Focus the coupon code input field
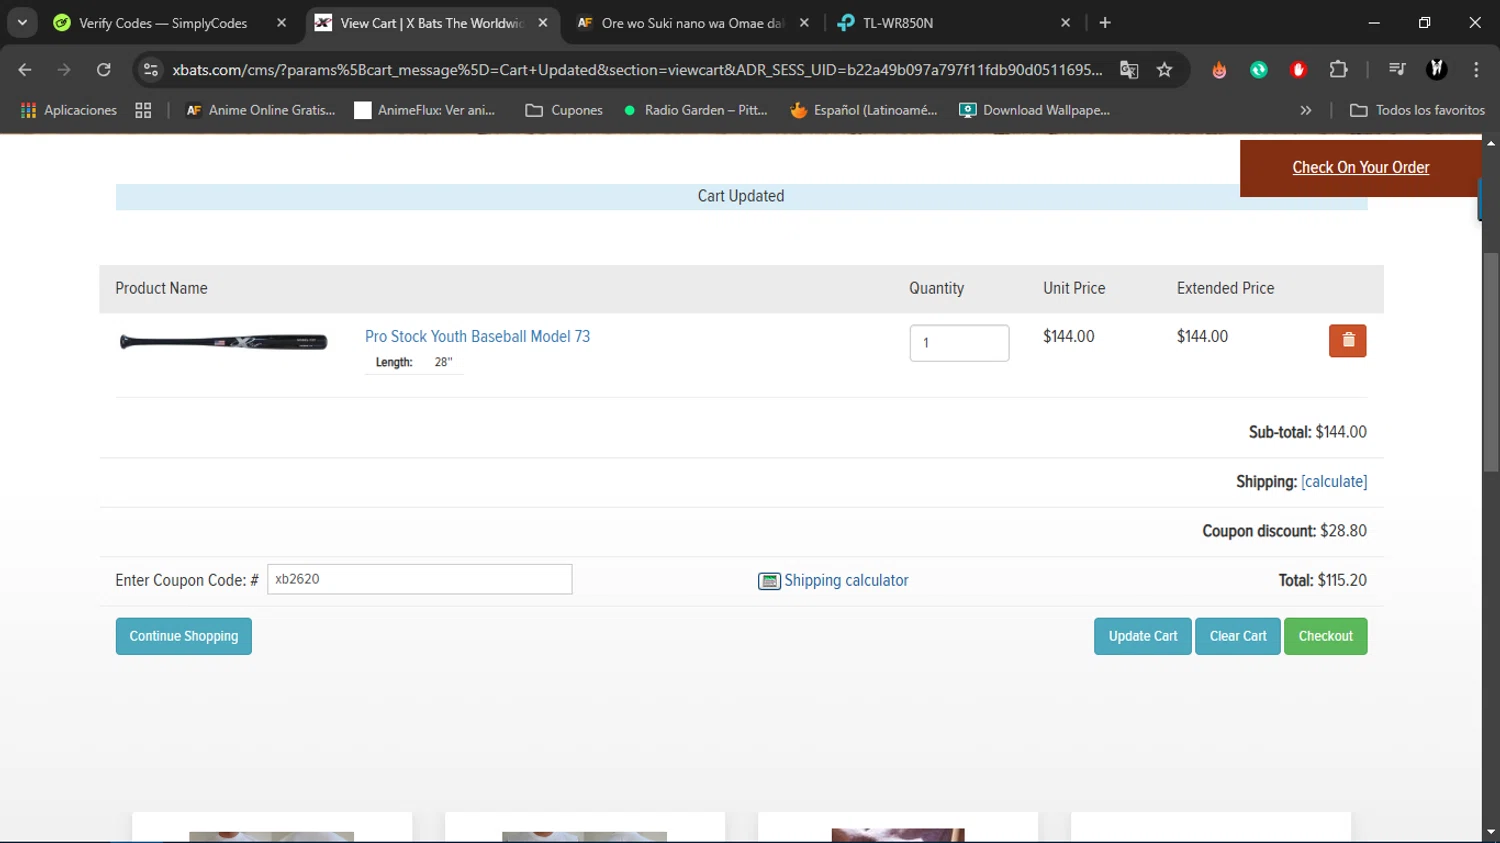This screenshot has width=1500, height=843. (x=420, y=579)
